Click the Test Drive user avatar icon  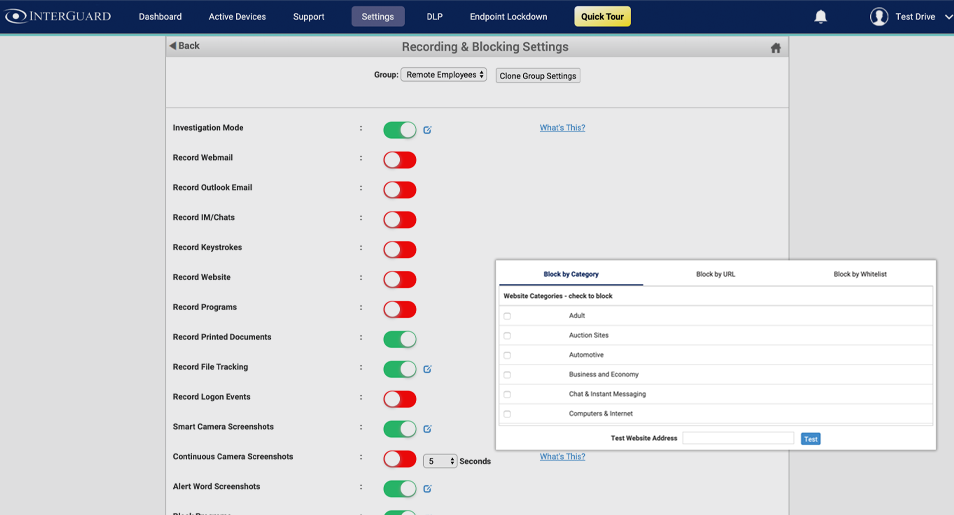[x=879, y=17]
